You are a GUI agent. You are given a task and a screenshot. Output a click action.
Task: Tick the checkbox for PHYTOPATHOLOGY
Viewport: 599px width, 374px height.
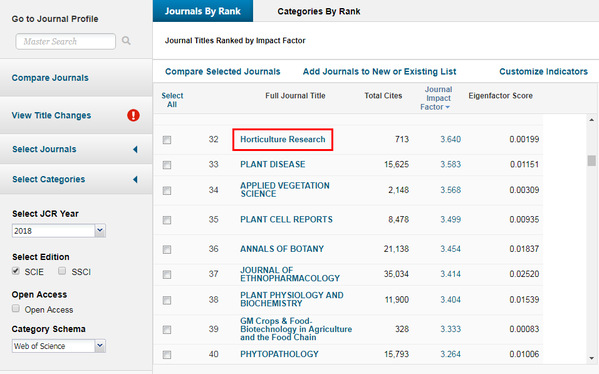pos(167,355)
